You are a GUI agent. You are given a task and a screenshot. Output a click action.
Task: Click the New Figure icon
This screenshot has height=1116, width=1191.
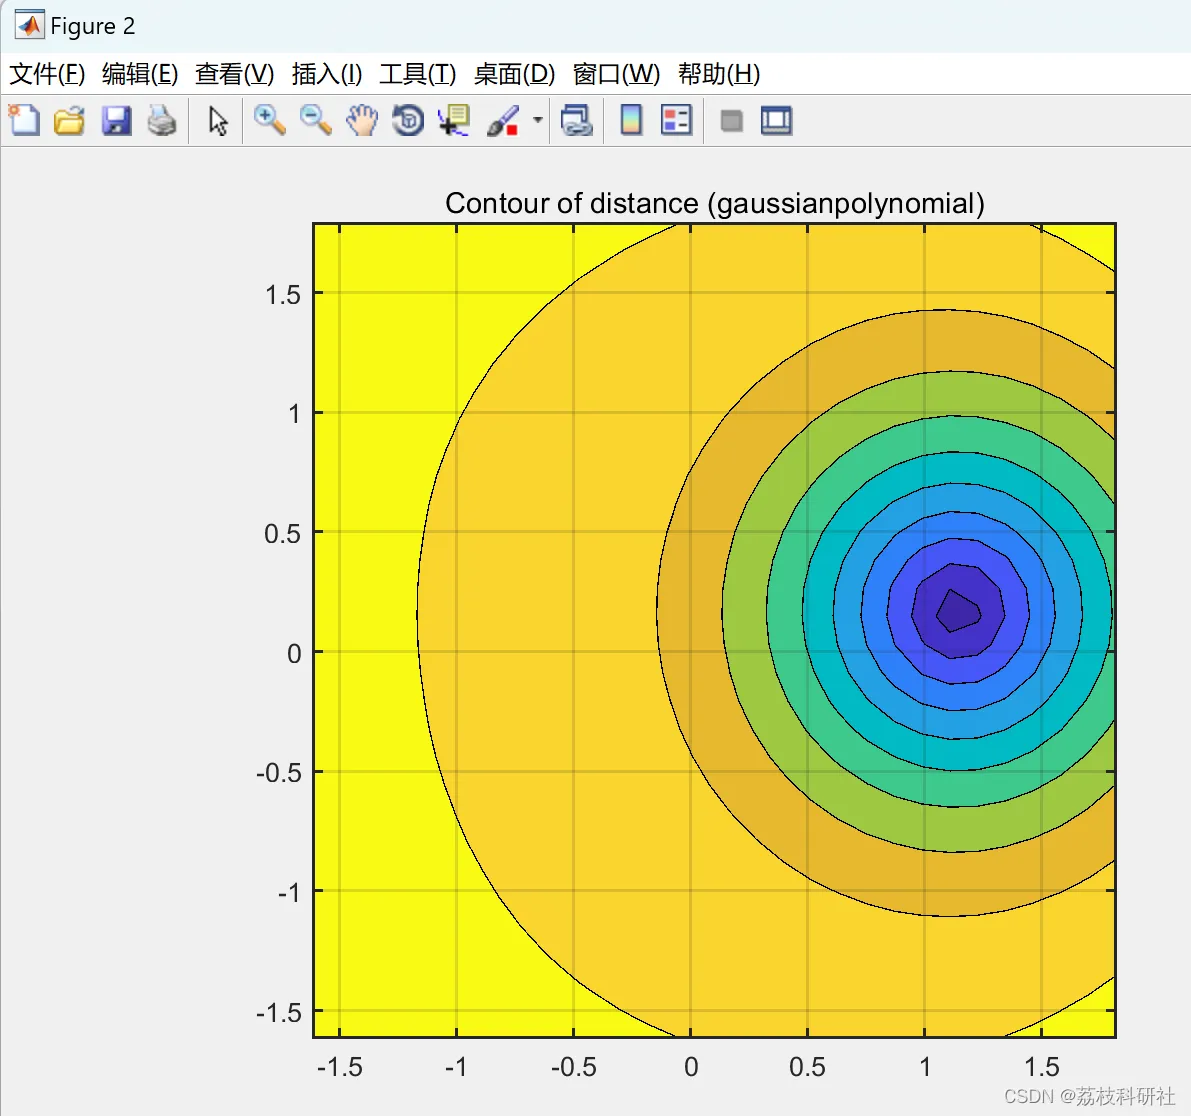pos(24,121)
